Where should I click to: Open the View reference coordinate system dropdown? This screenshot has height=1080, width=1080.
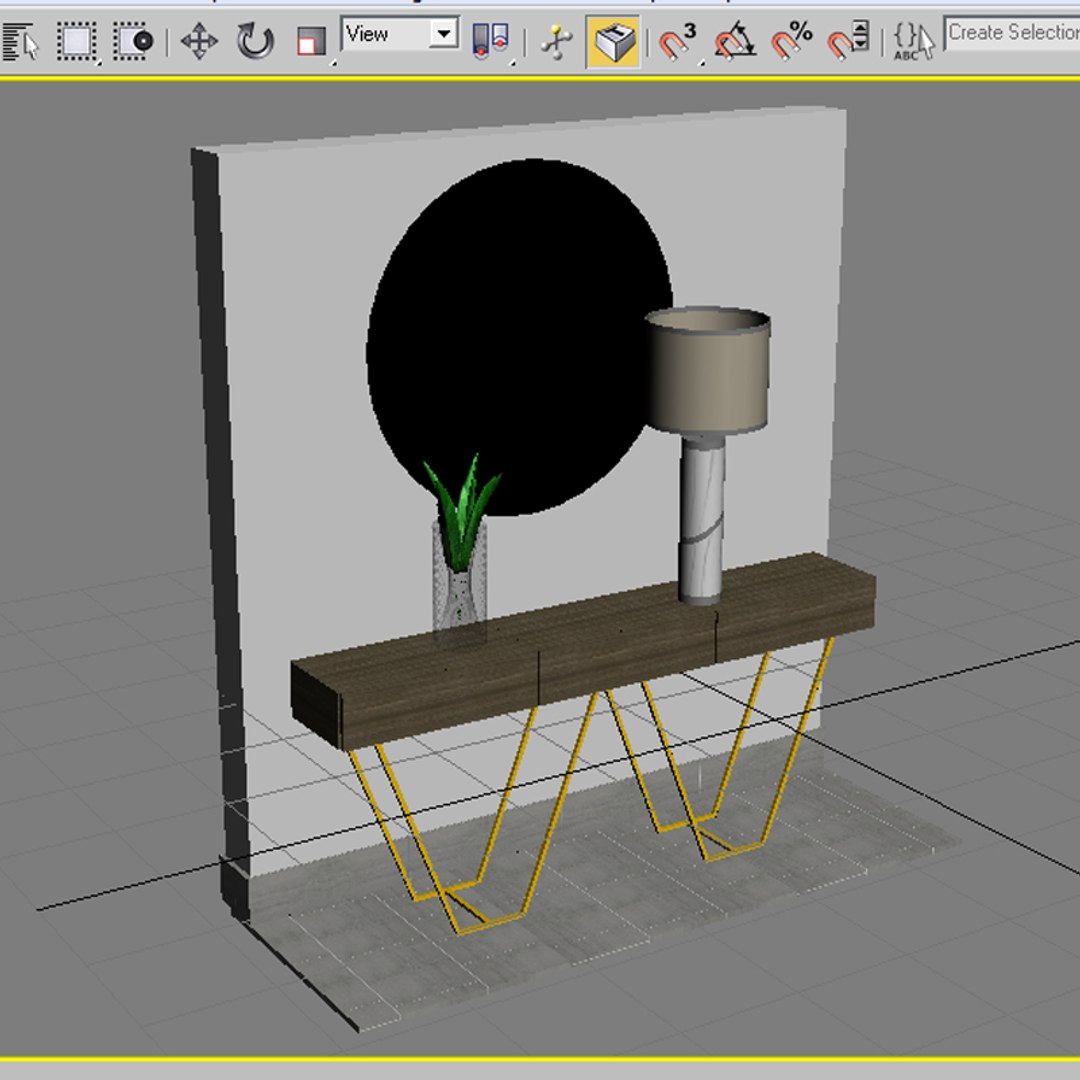tap(401, 33)
